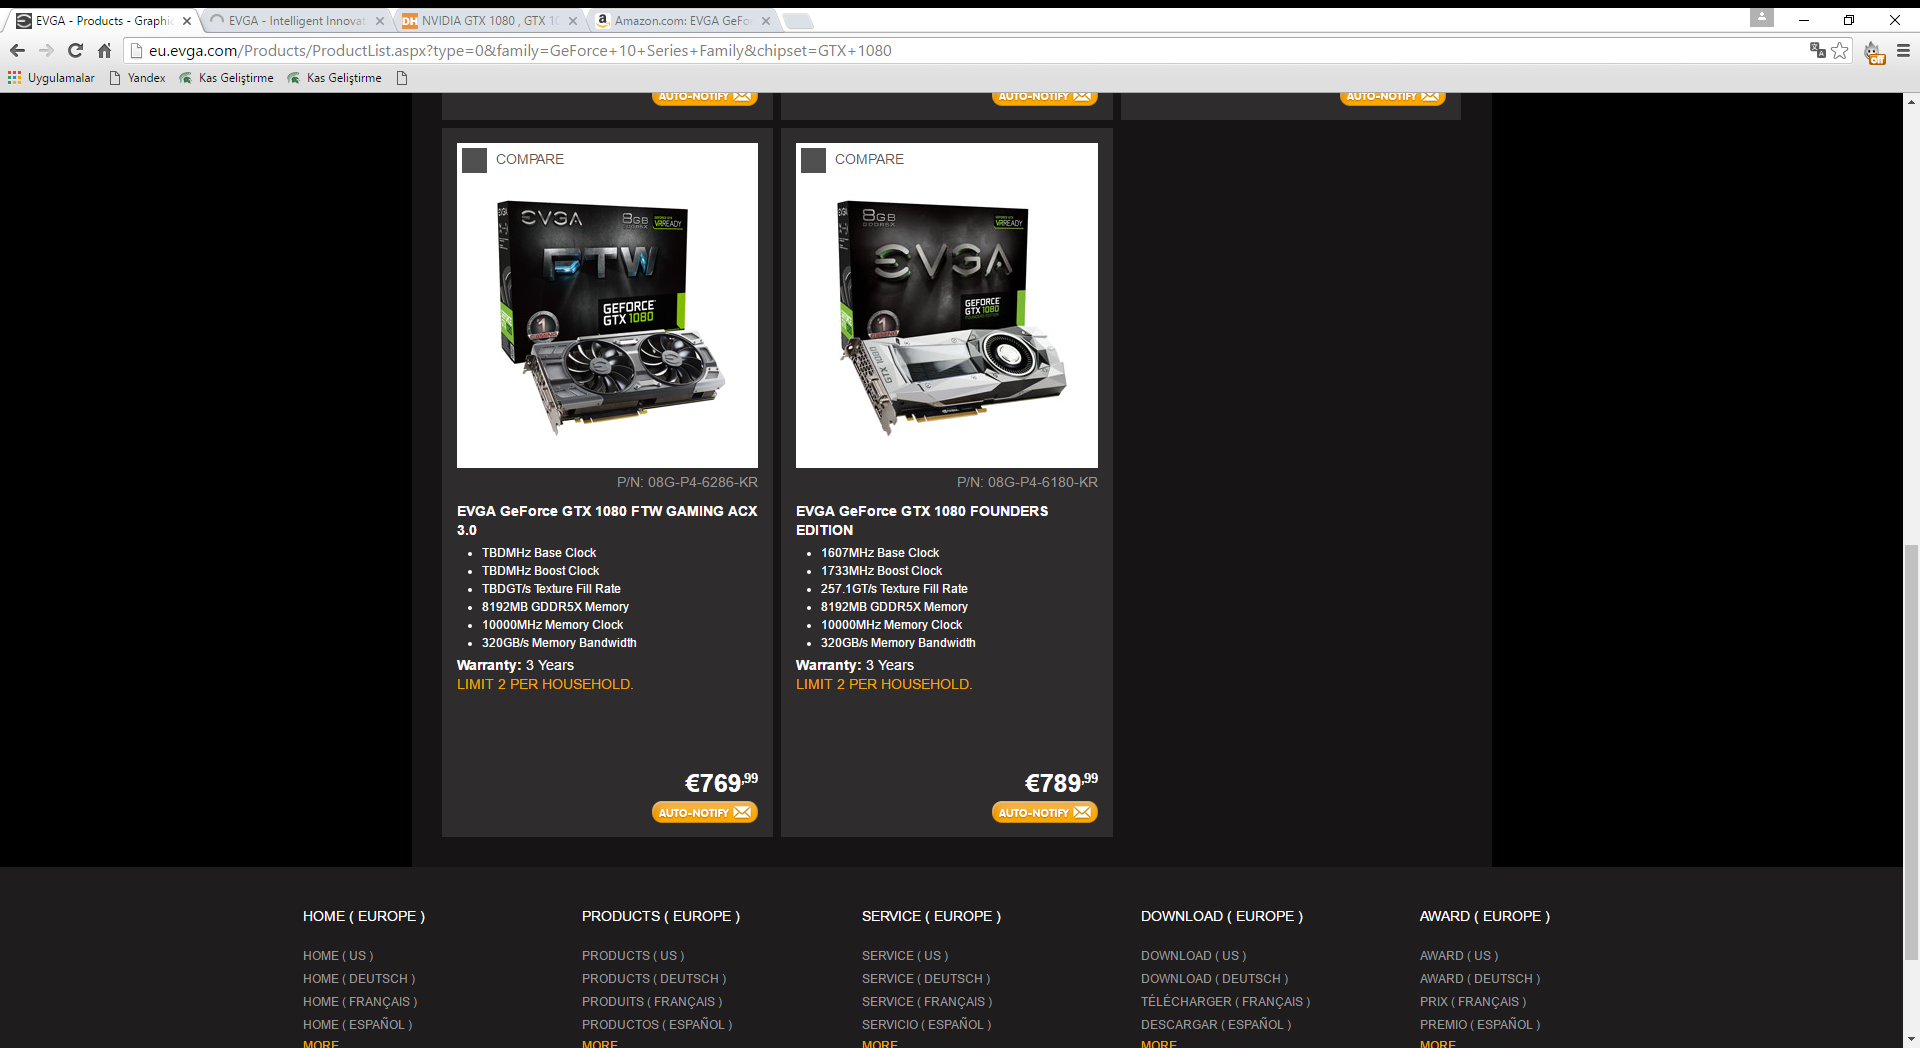The height and width of the screenshot is (1048, 1920).
Task: Open PREMIO ( ESPAÑOL ) footer link
Action: 1480,1025
